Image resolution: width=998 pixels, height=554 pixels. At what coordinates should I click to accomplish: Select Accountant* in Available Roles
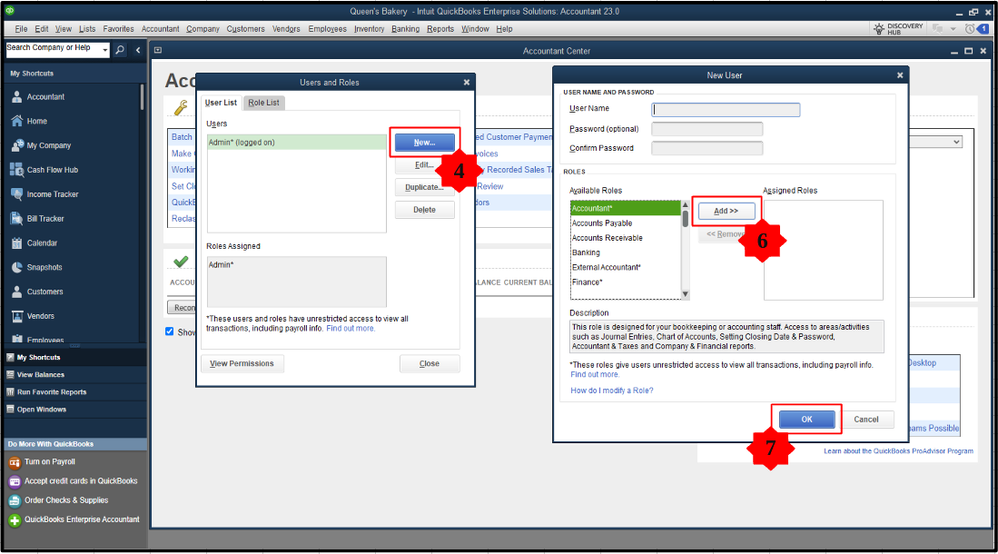626,208
